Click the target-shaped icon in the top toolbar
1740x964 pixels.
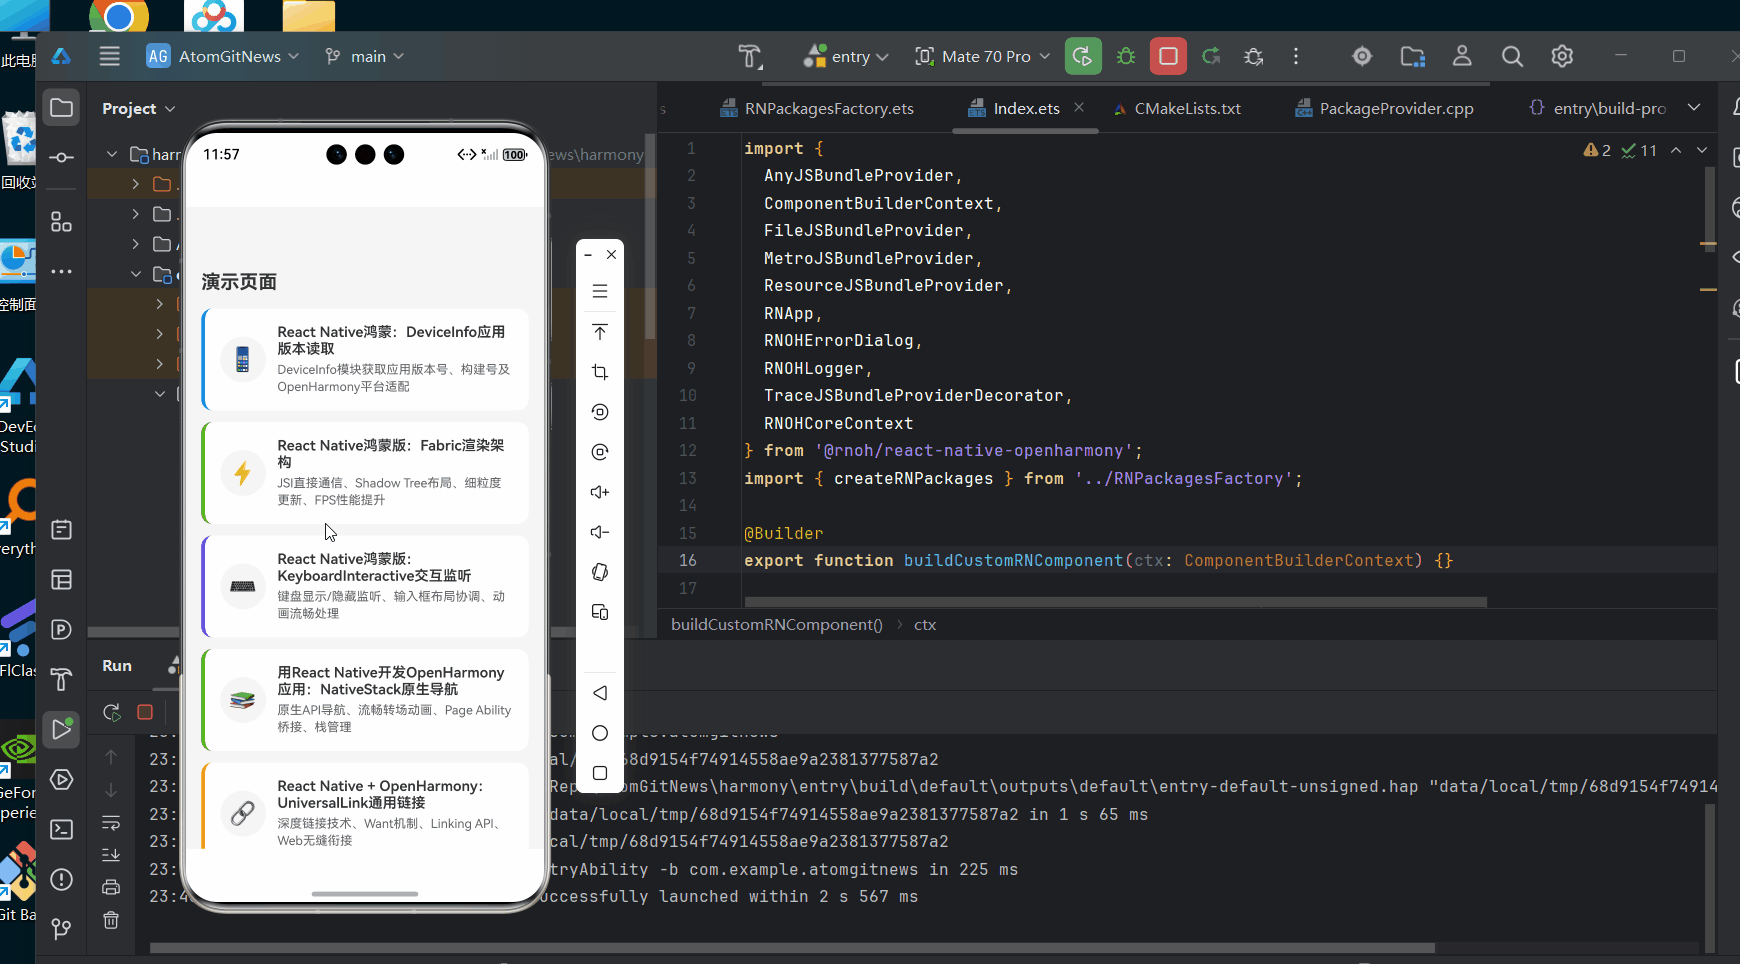1362,57
